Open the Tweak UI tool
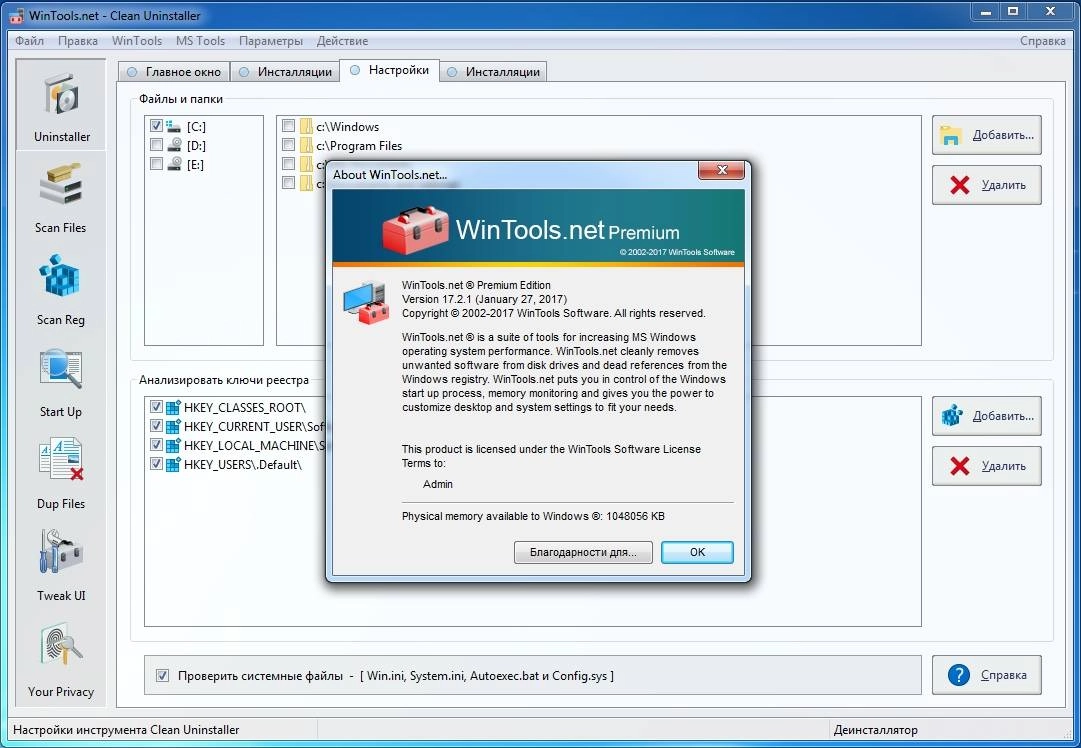The image size is (1081, 748). coord(61,565)
